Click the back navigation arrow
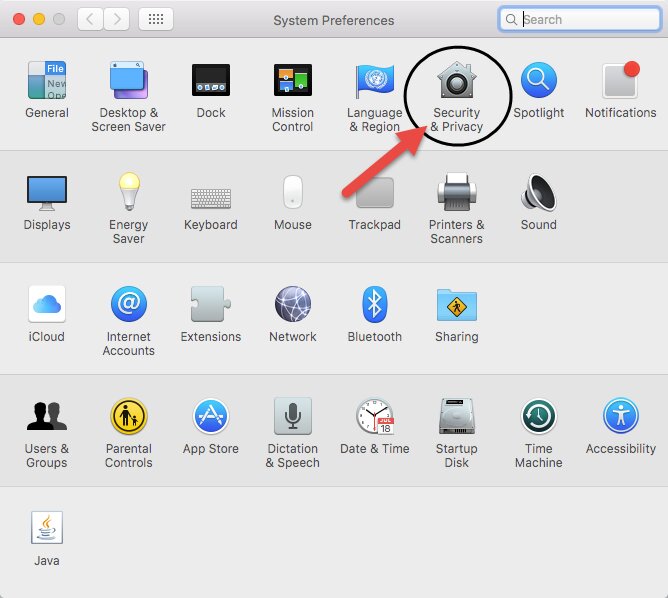The image size is (668, 598). click(x=90, y=19)
